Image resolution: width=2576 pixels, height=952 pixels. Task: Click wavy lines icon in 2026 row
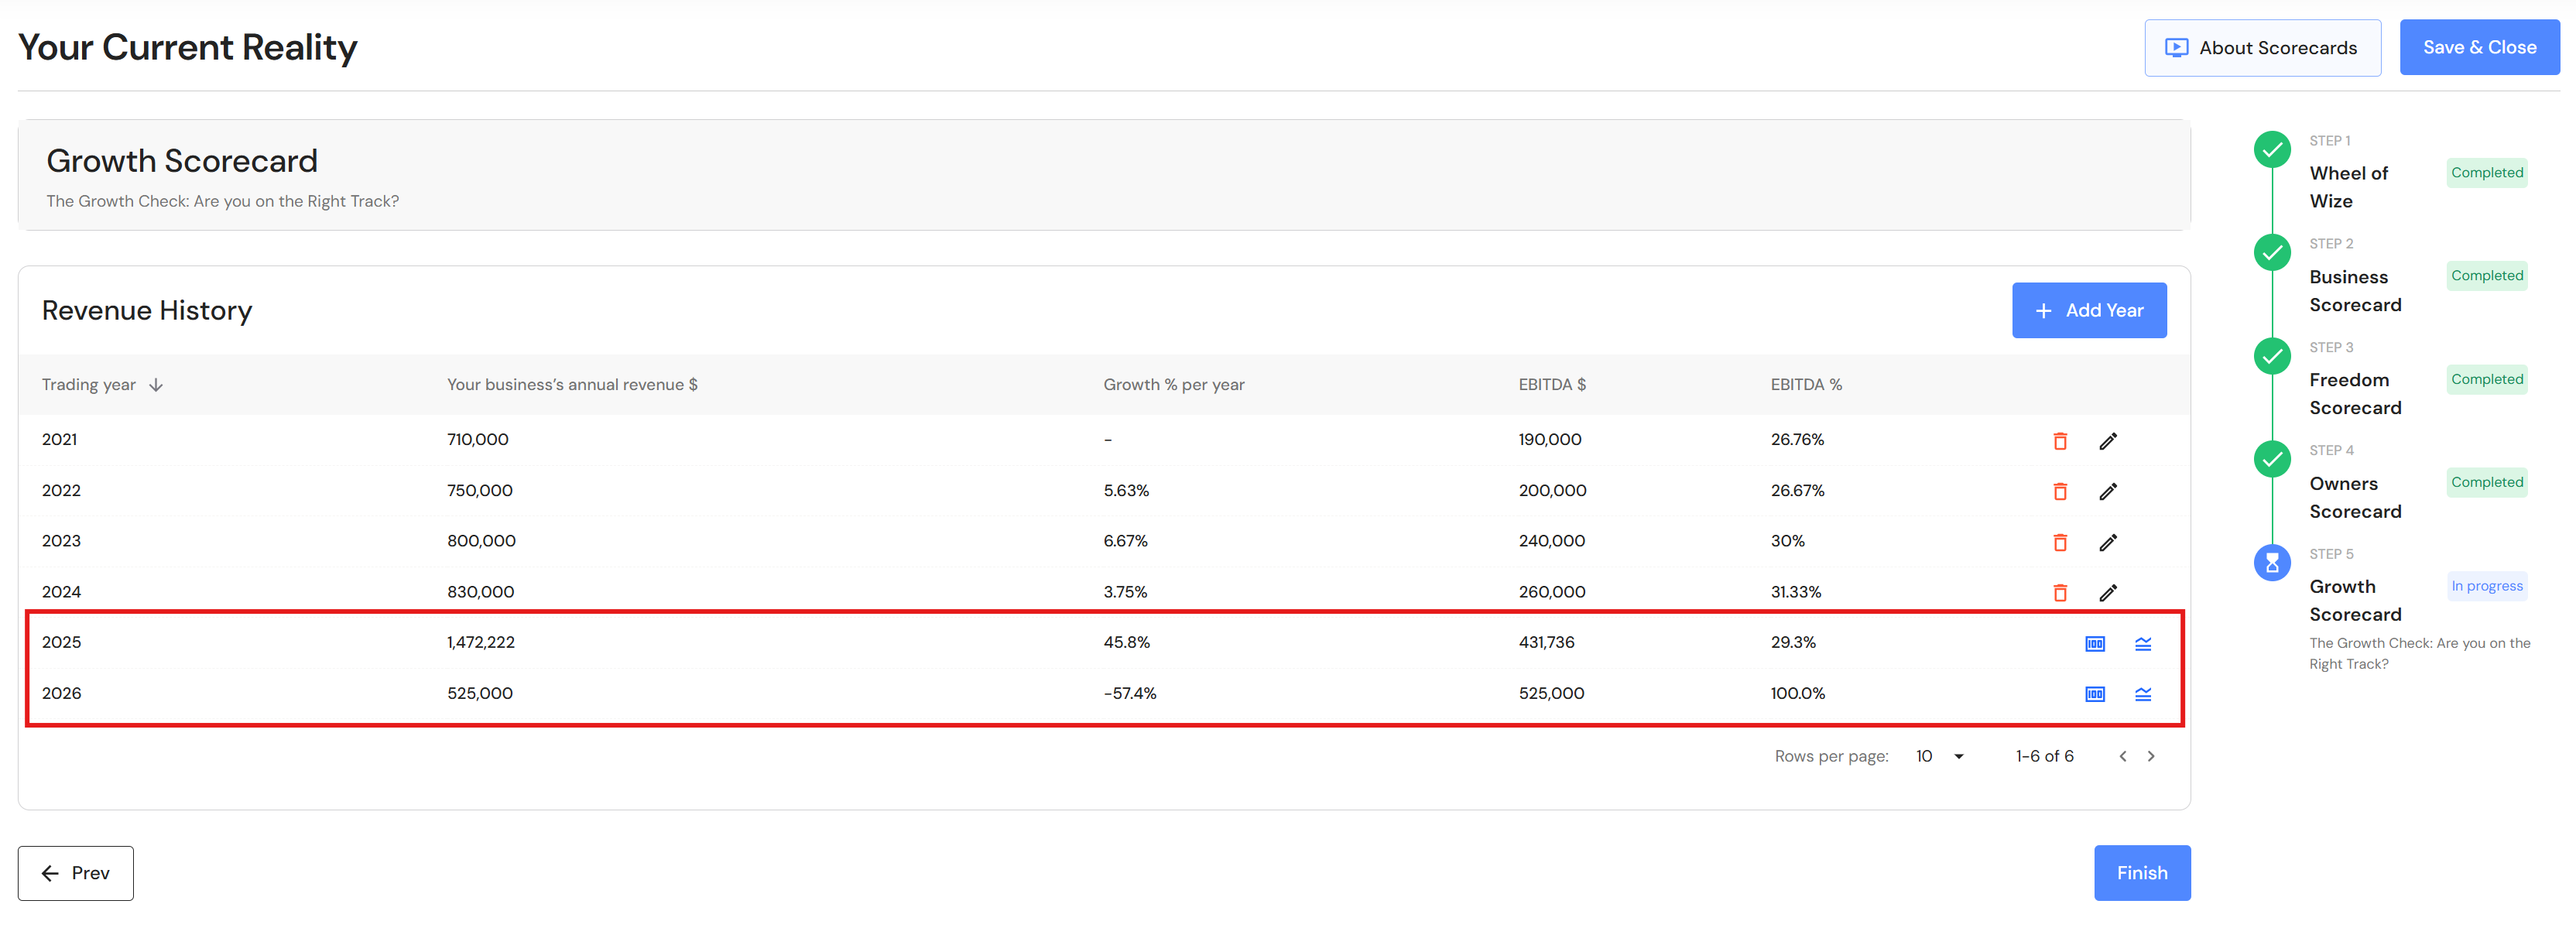[x=2142, y=694]
